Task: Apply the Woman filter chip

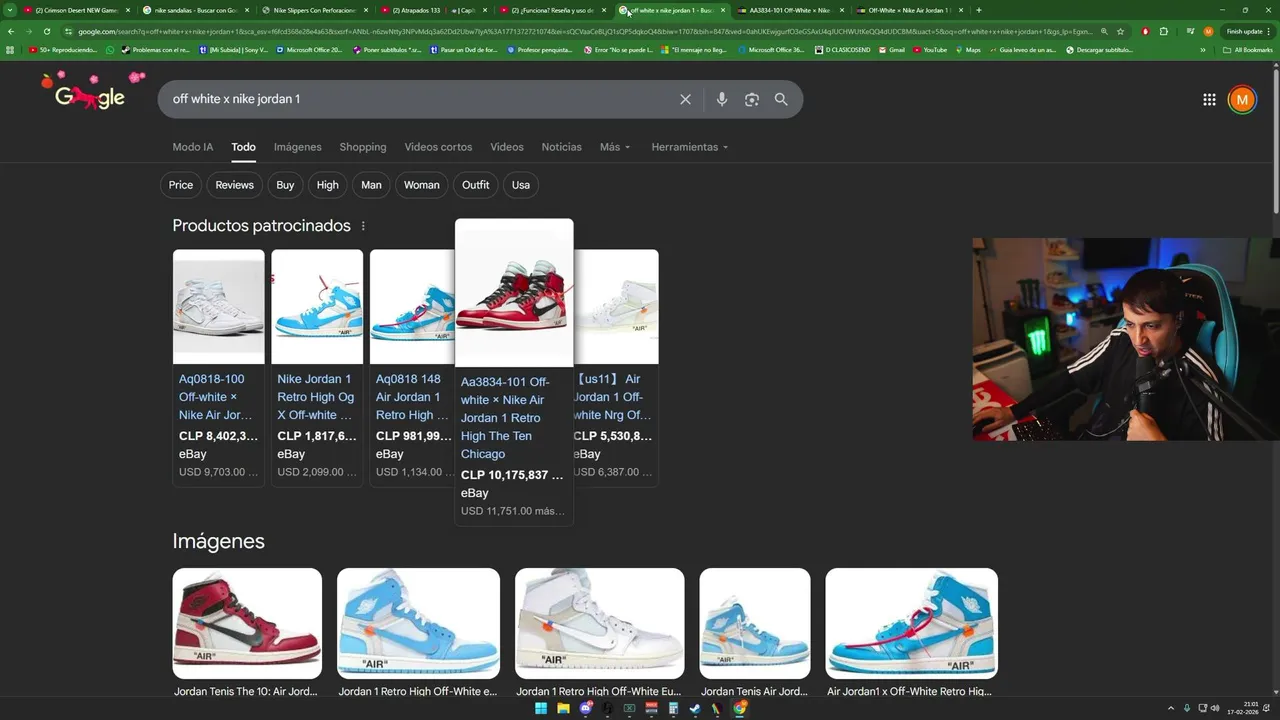Action: 422,185
